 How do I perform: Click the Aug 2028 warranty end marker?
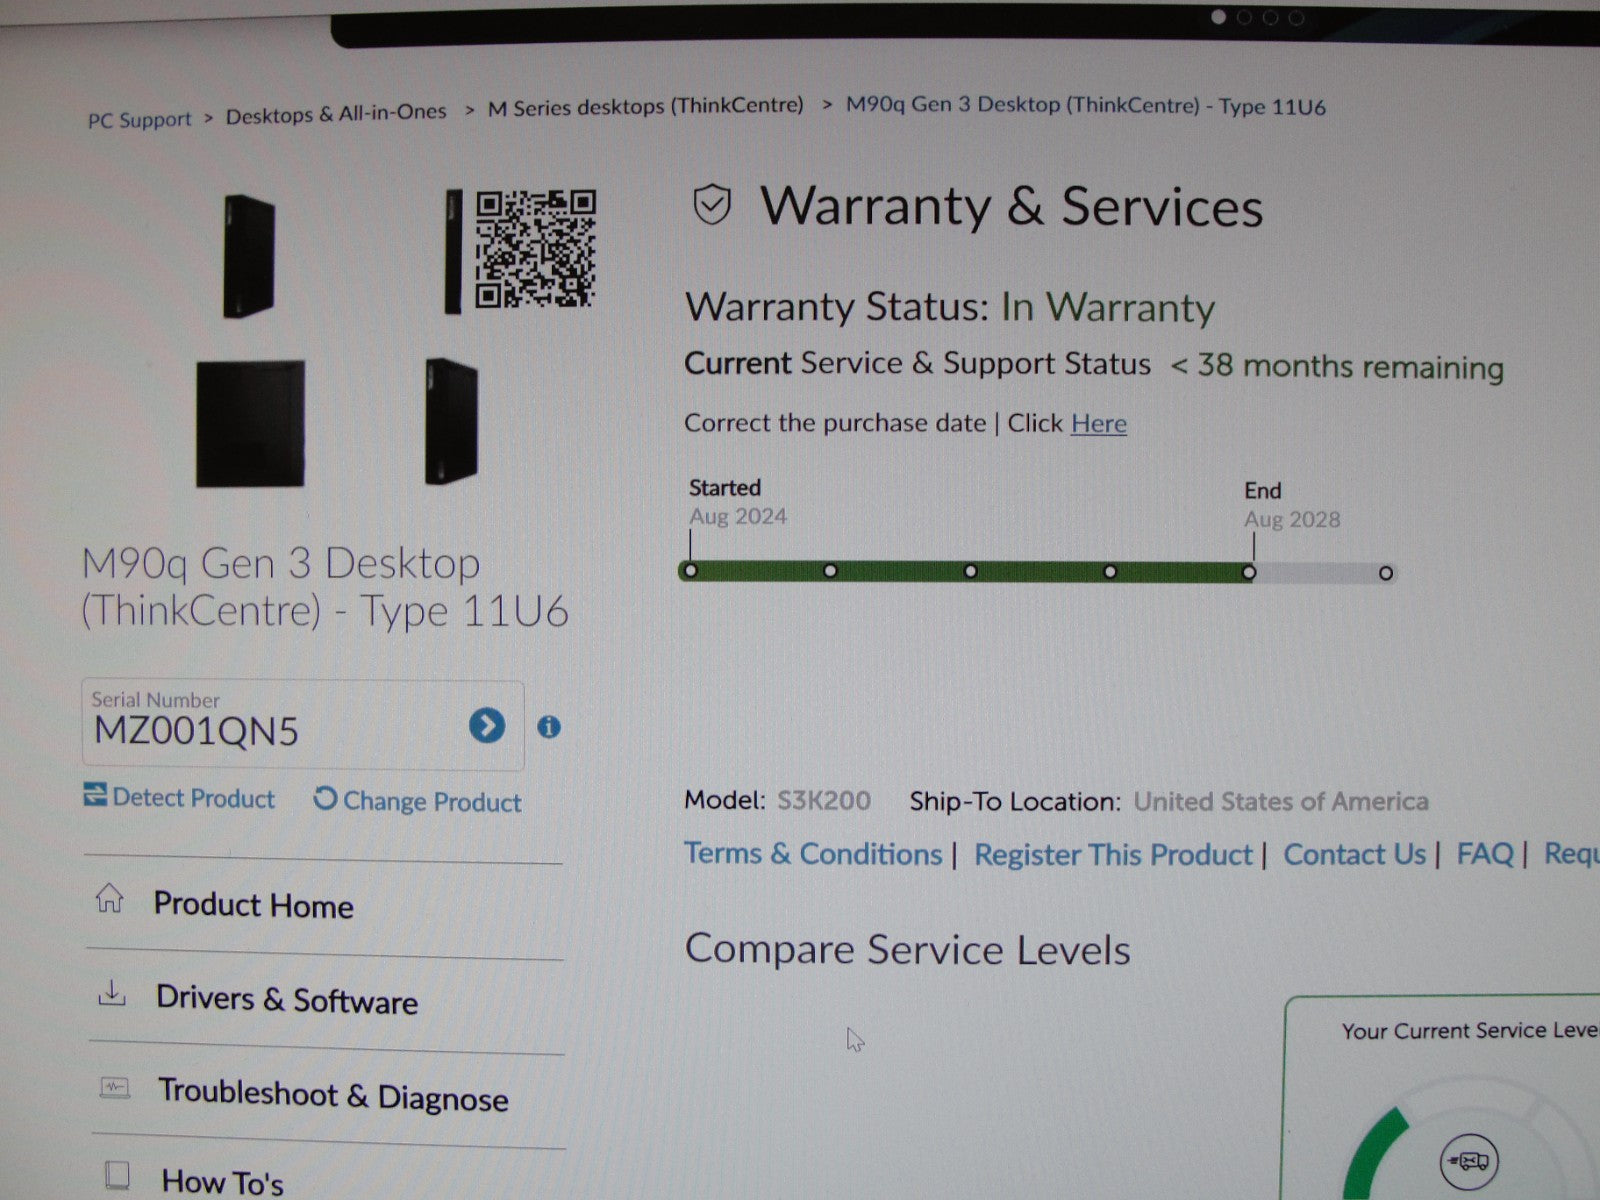coord(1249,573)
